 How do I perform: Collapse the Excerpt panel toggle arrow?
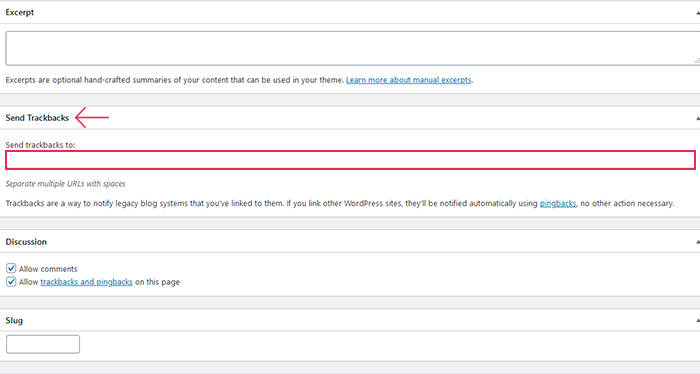tap(698, 13)
